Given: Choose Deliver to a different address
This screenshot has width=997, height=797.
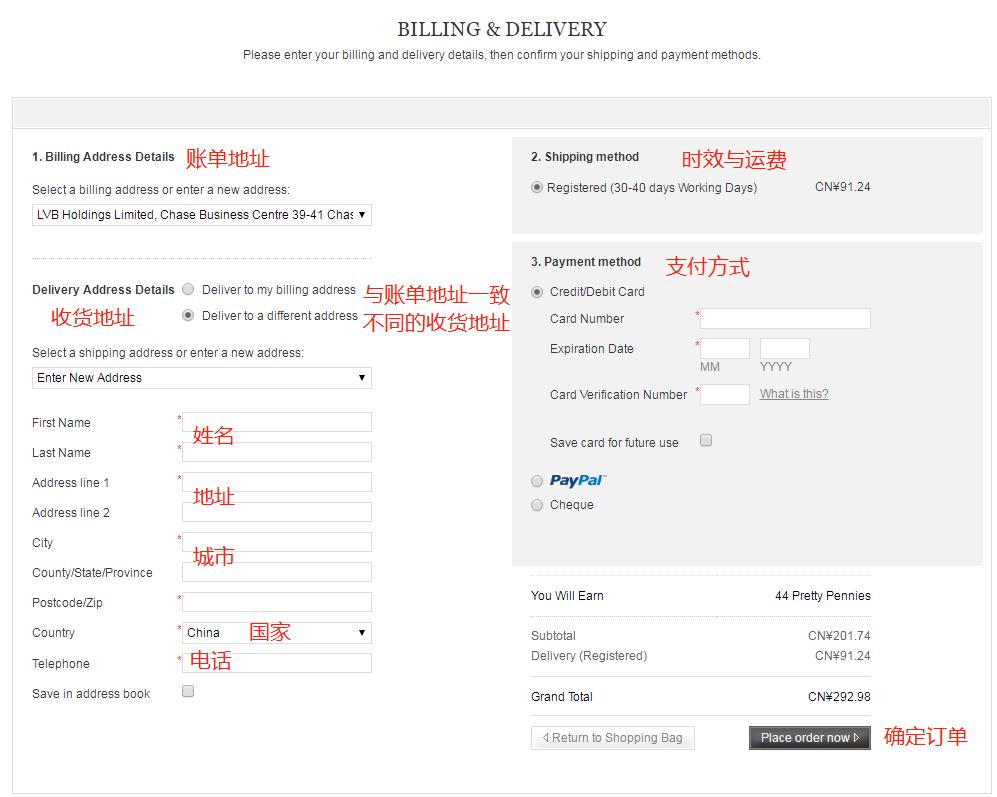Looking at the screenshot, I should coord(188,315).
